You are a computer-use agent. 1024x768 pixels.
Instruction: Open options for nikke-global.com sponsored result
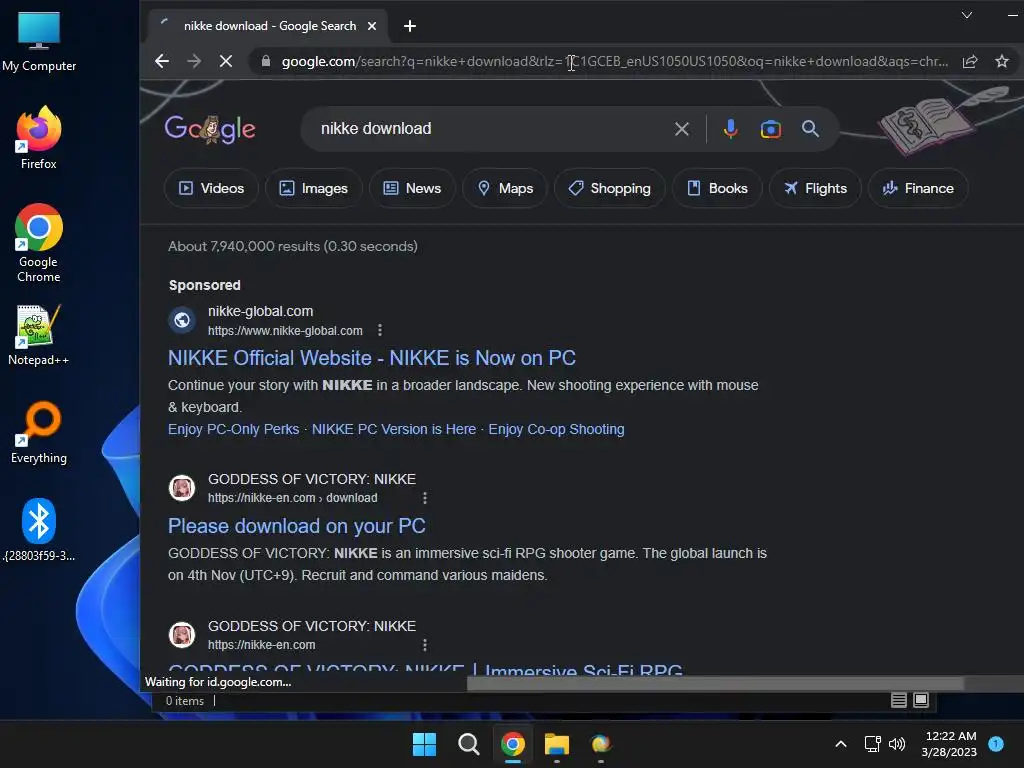(x=380, y=330)
